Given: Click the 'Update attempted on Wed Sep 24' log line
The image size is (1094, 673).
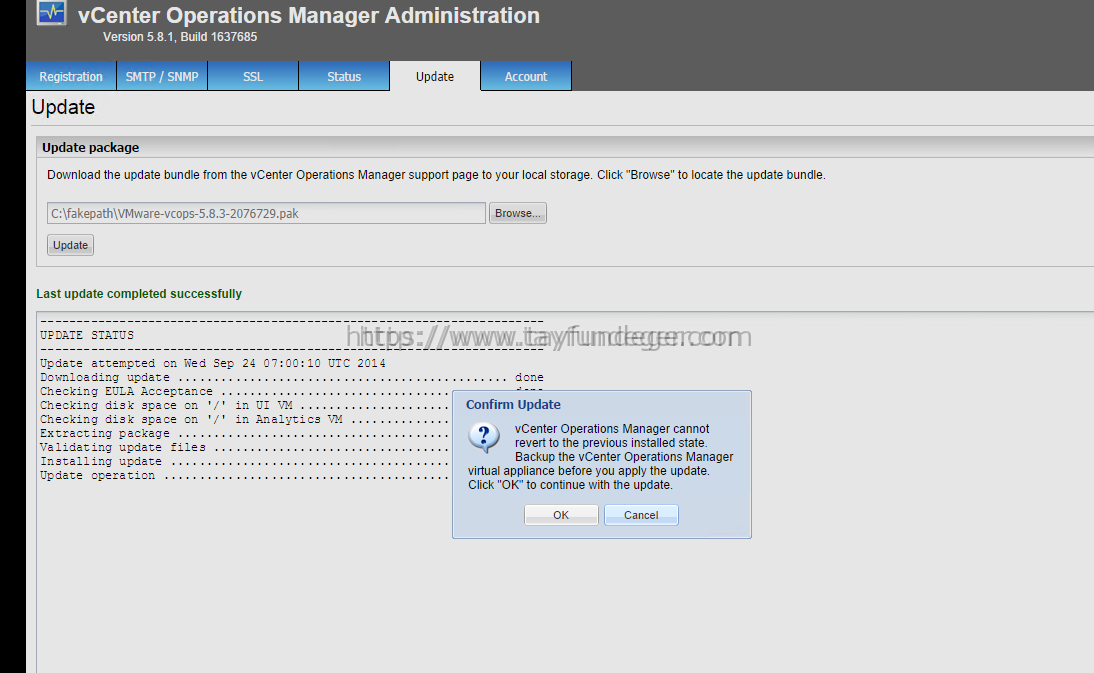Looking at the screenshot, I should click(213, 363).
